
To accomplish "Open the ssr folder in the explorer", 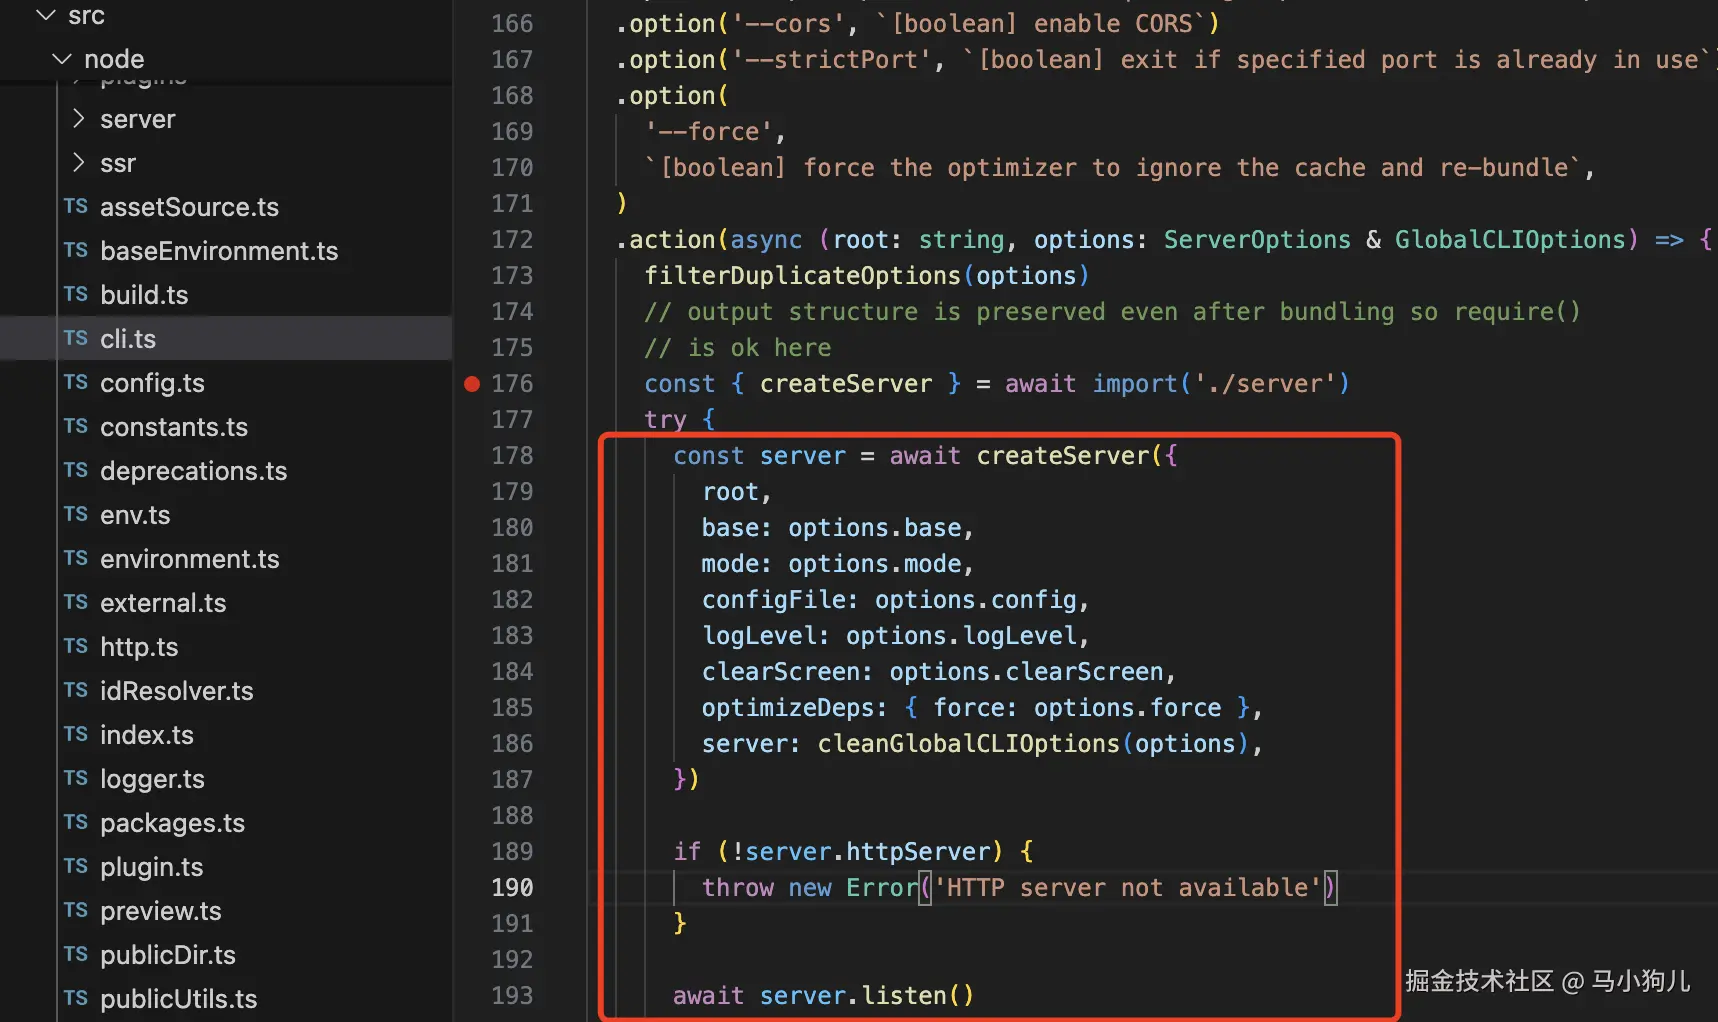I will click(118, 163).
